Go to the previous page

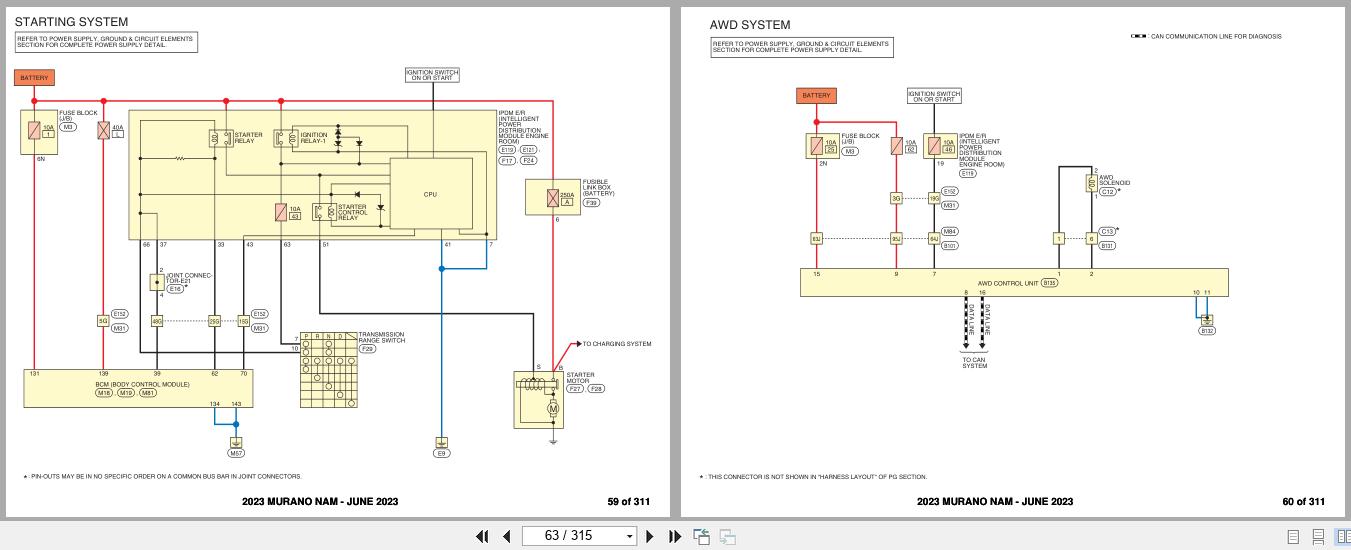(506, 536)
